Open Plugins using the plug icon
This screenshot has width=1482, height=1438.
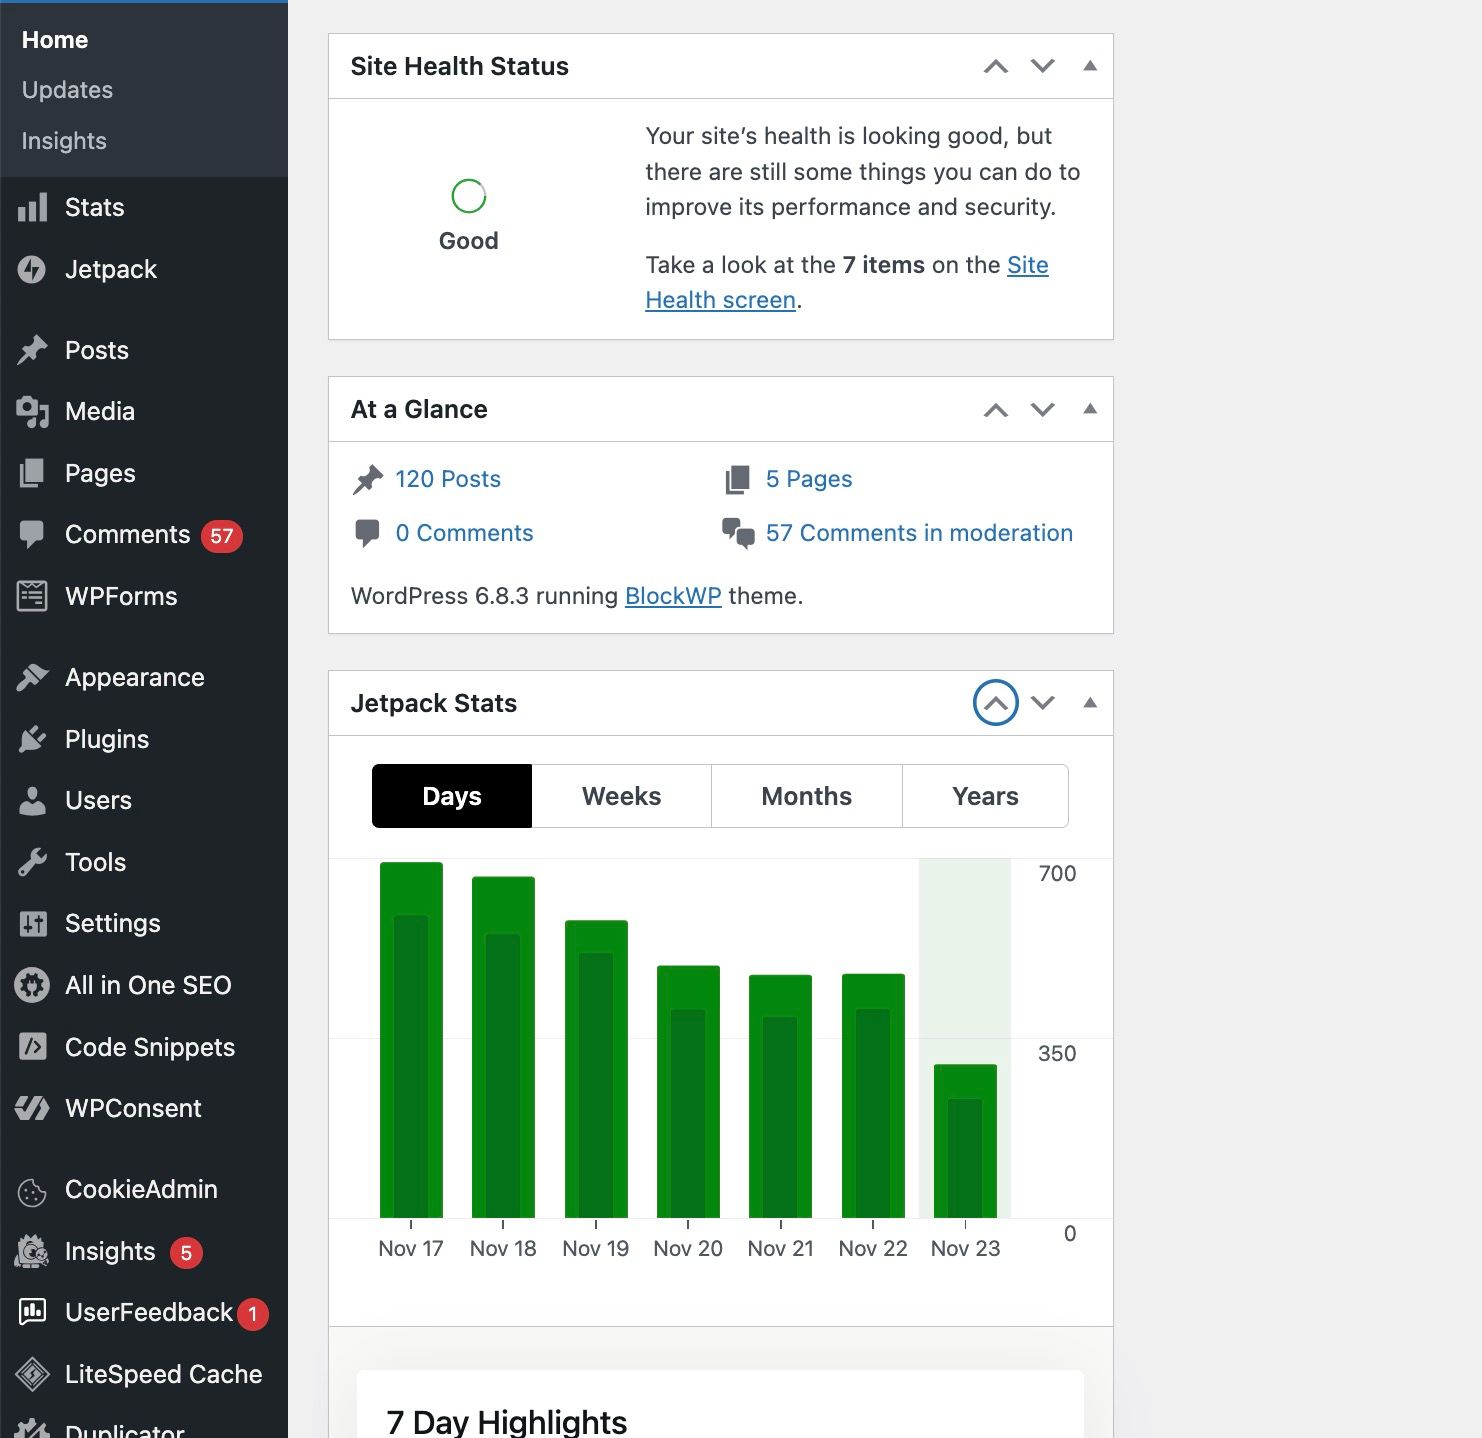(32, 739)
